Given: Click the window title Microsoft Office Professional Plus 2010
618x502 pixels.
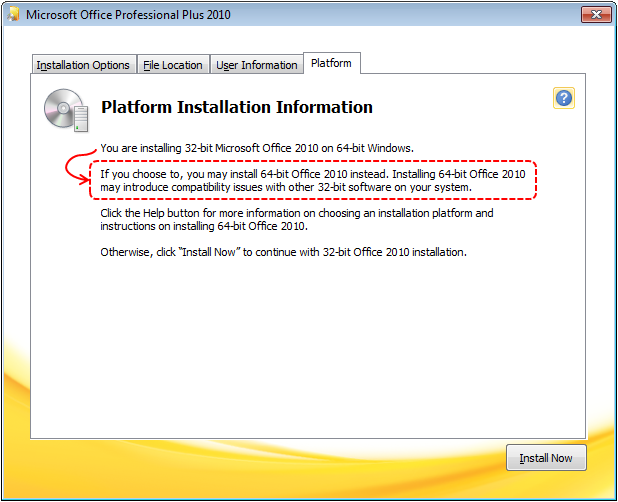Looking at the screenshot, I should tap(128, 15).
